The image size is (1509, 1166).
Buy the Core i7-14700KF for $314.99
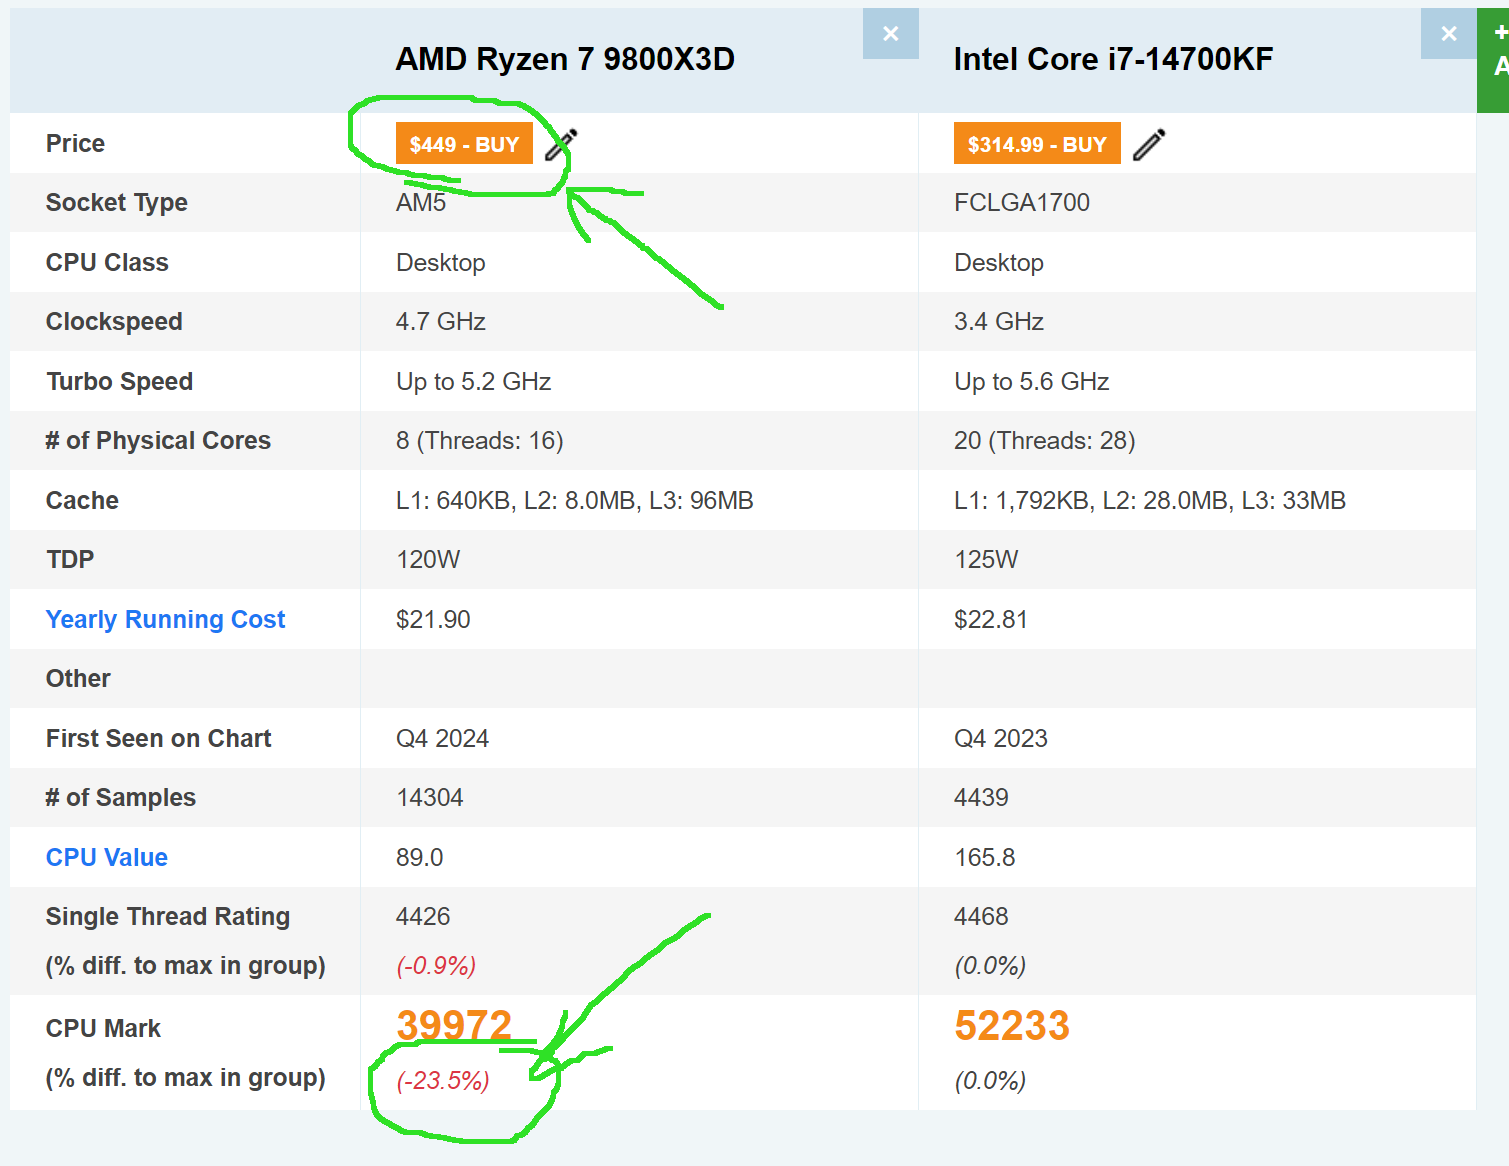1037,144
